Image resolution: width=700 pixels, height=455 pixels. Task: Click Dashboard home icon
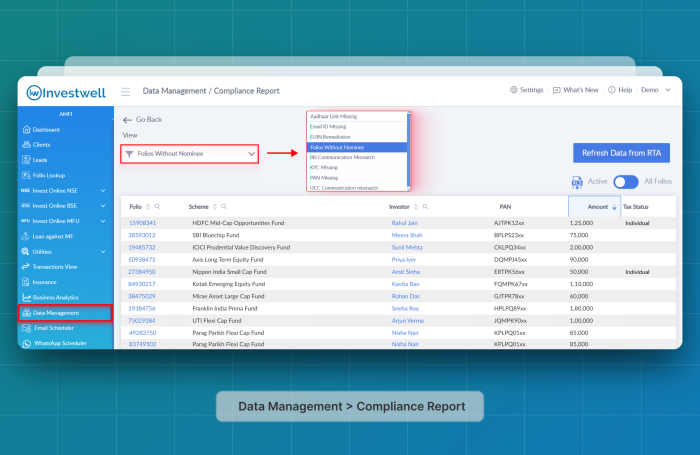coord(26,129)
